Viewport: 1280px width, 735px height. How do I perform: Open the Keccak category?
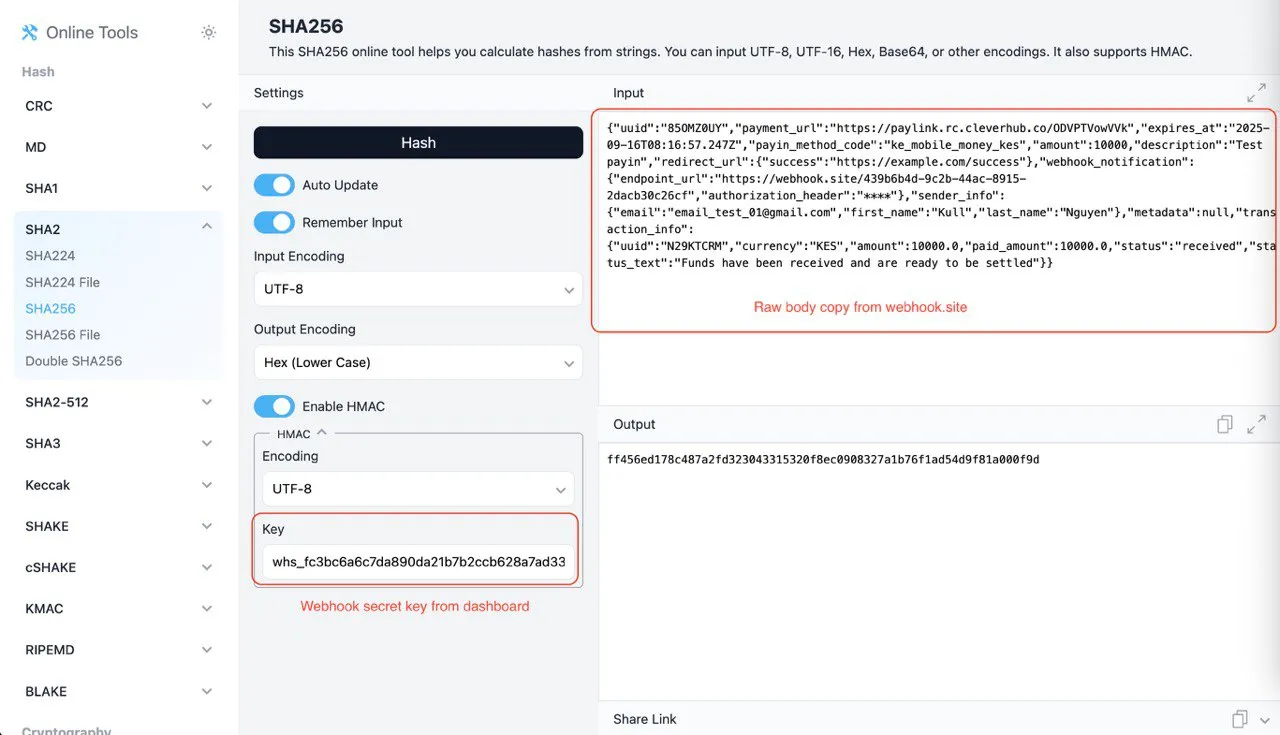[117, 485]
